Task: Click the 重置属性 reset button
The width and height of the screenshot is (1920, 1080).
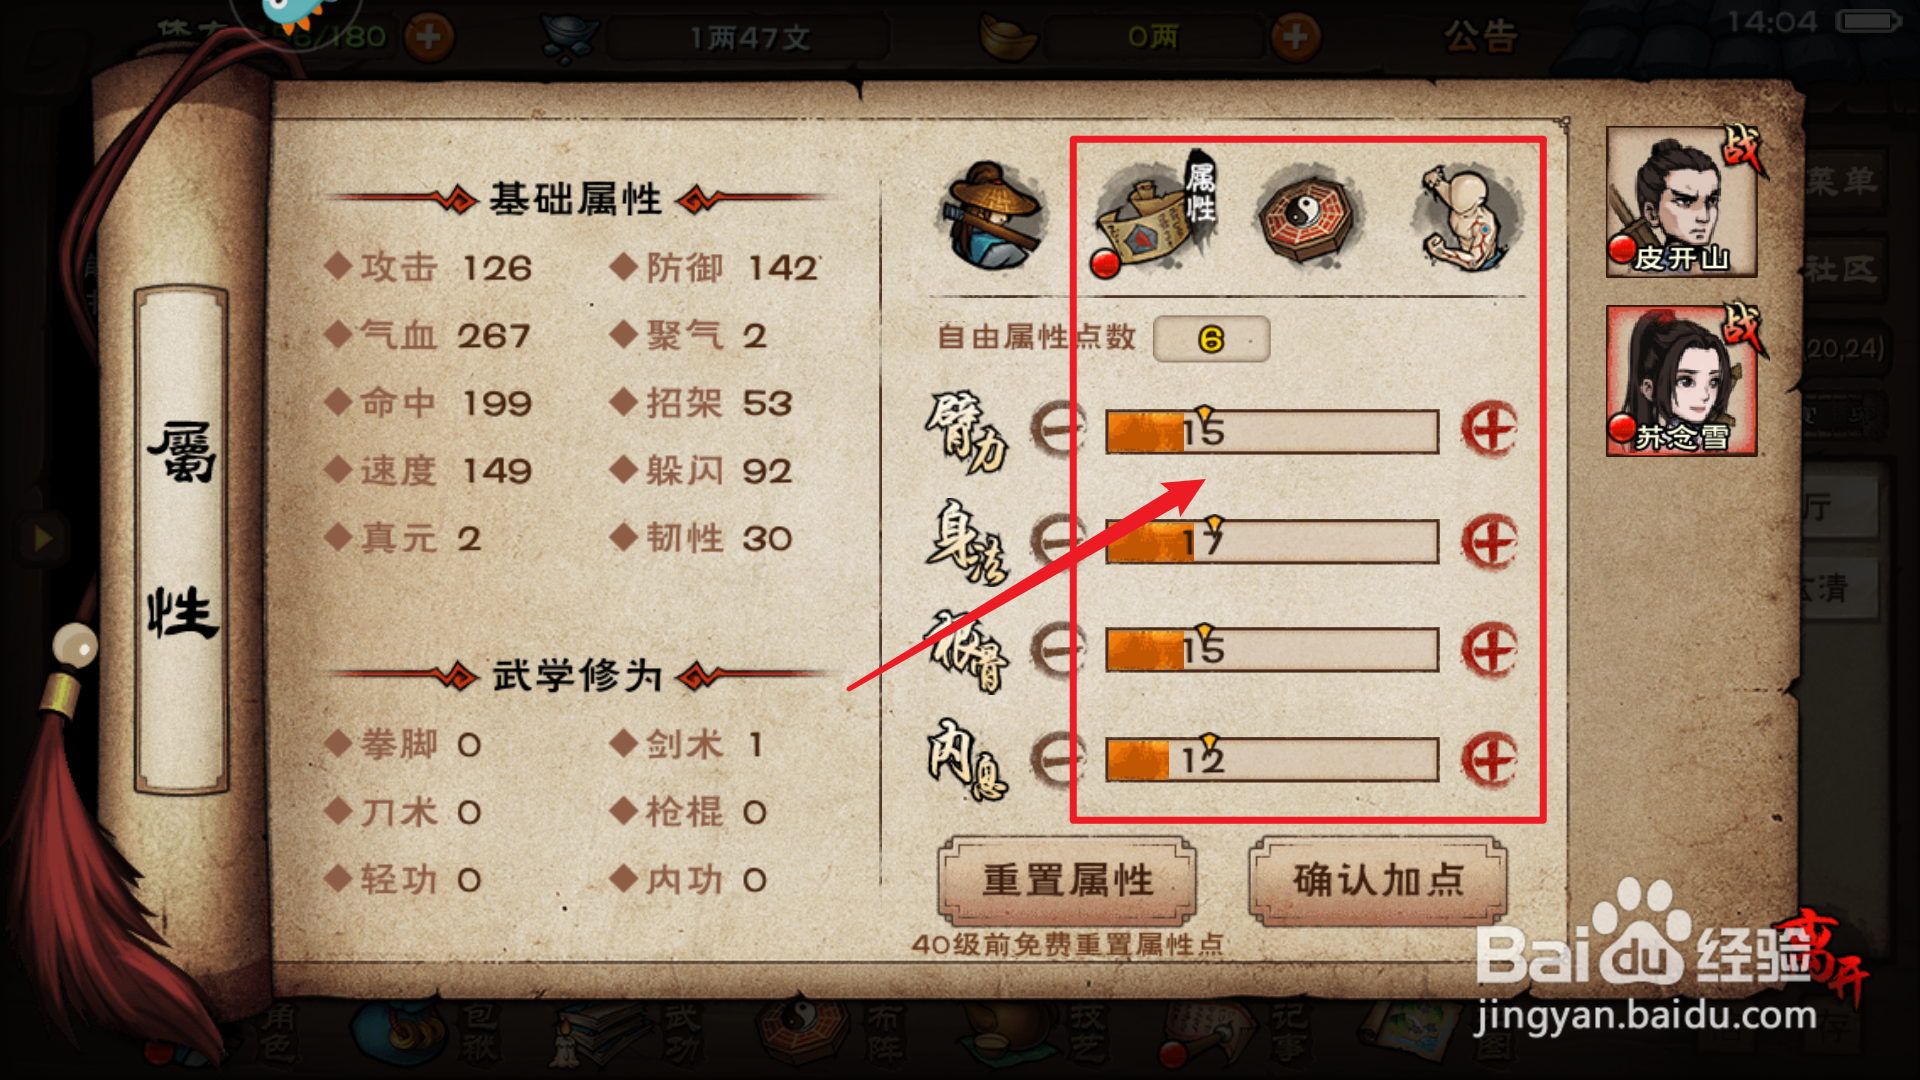Action: 1067,880
